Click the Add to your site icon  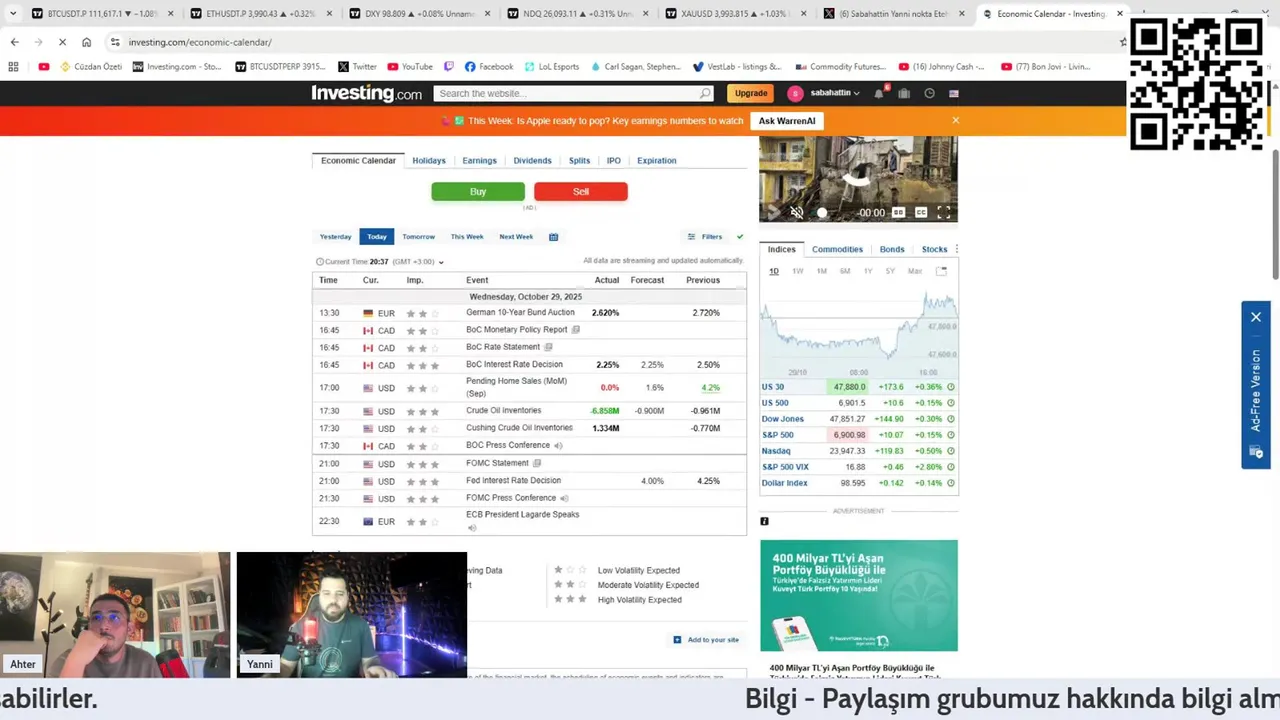[x=677, y=640]
